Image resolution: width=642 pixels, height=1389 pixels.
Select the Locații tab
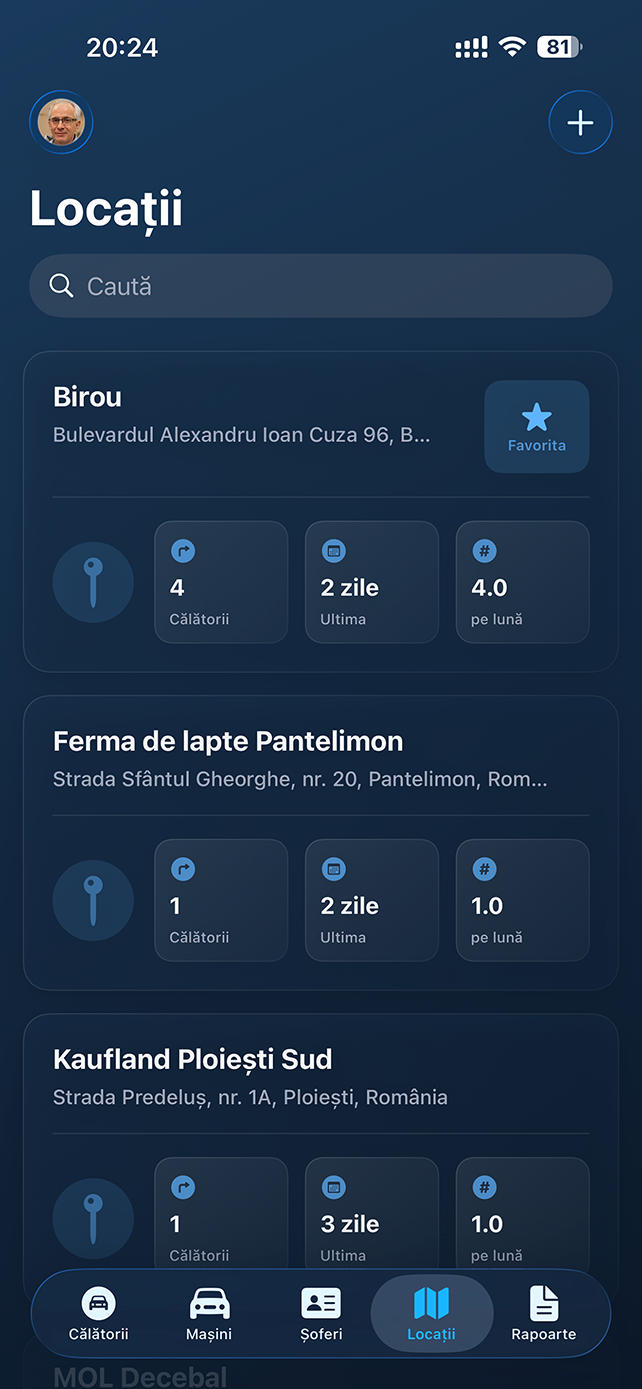point(431,1312)
